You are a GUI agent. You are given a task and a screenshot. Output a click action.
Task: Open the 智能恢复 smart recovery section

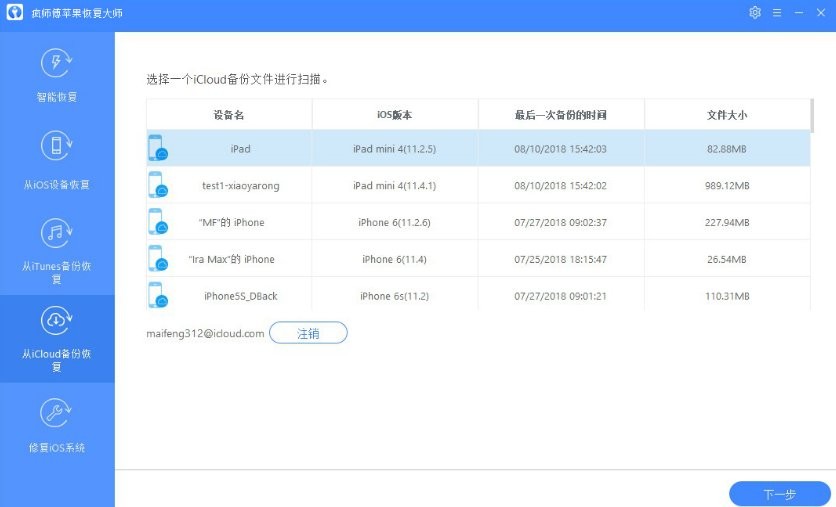point(56,75)
